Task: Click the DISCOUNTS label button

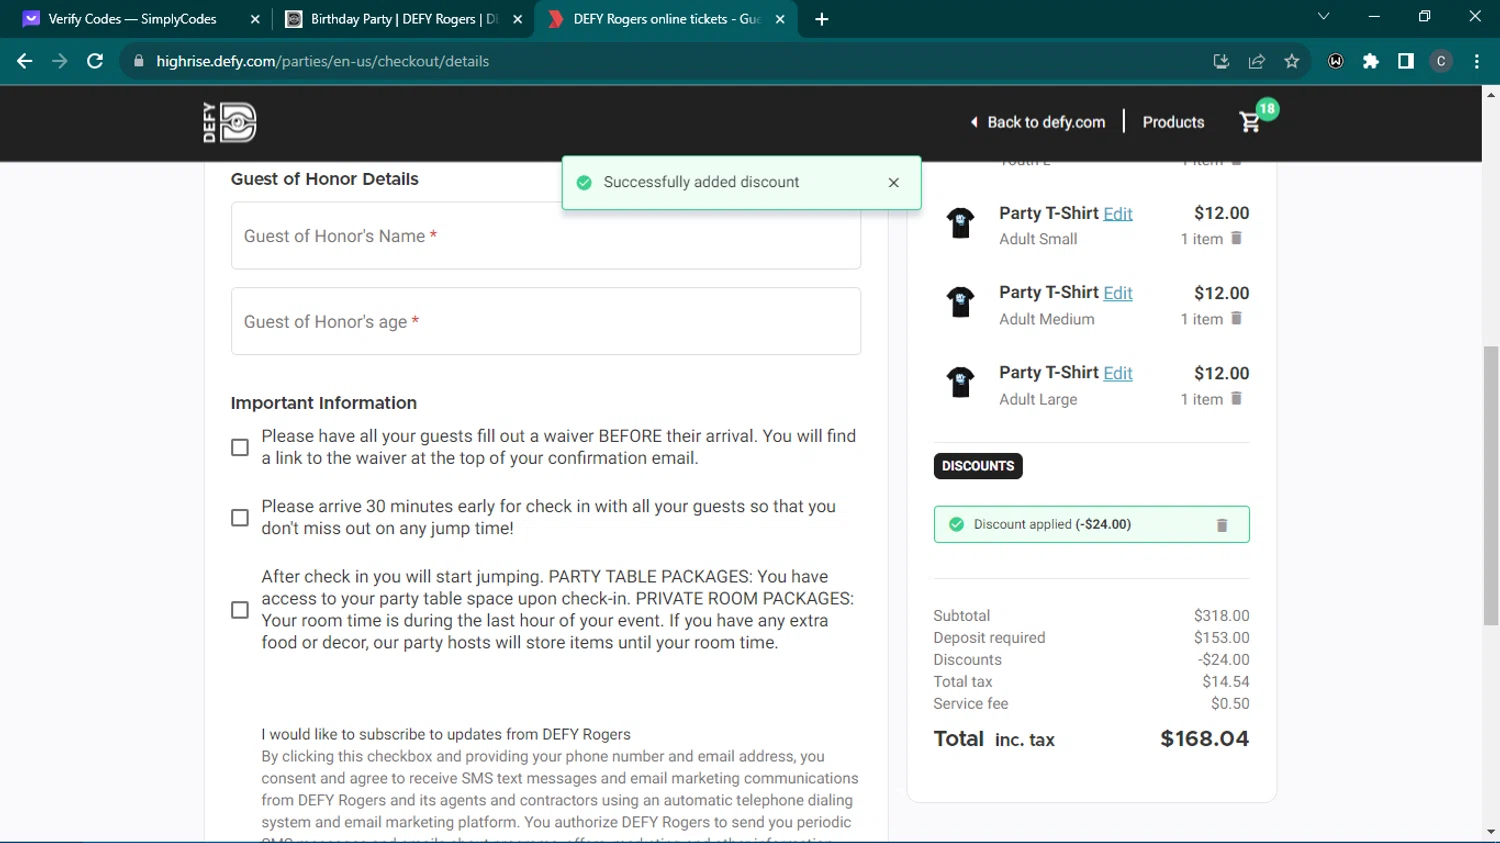Action: (x=978, y=466)
